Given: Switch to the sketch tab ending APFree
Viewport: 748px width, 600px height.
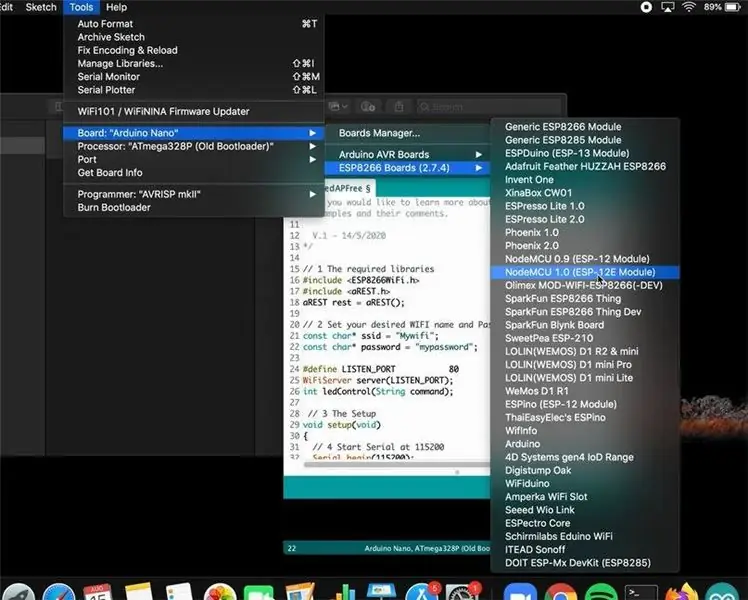Looking at the screenshot, I should [349, 188].
